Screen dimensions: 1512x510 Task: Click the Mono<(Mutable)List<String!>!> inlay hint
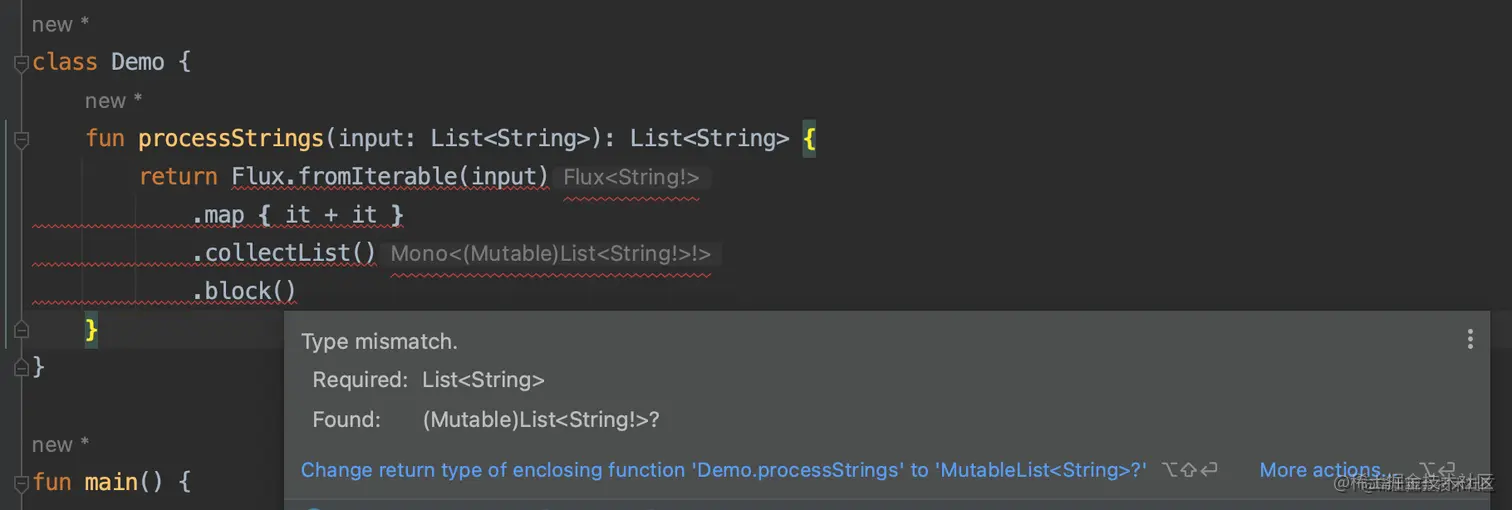pos(550,254)
